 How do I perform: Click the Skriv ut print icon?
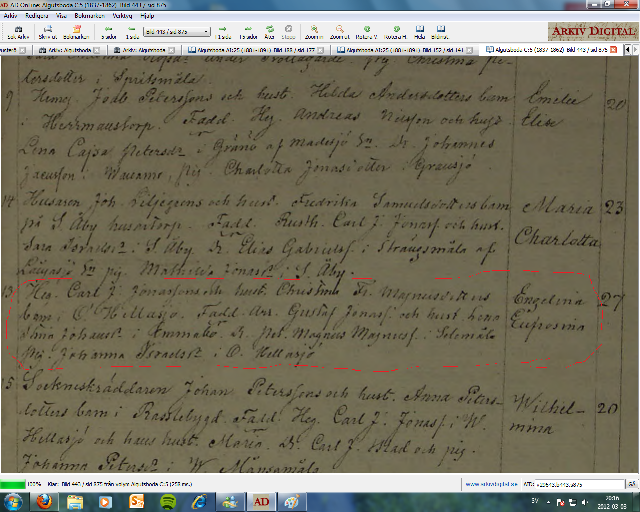pos(46,31)
